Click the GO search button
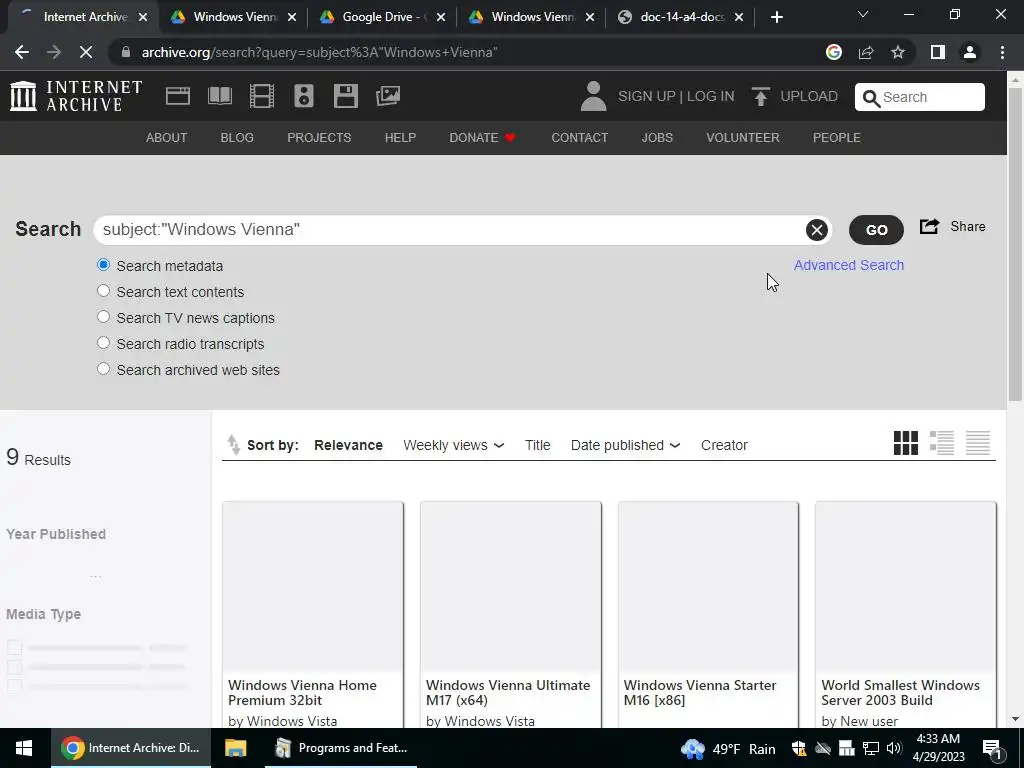The width and height of the screenshot is (1024, 768). 876,230
